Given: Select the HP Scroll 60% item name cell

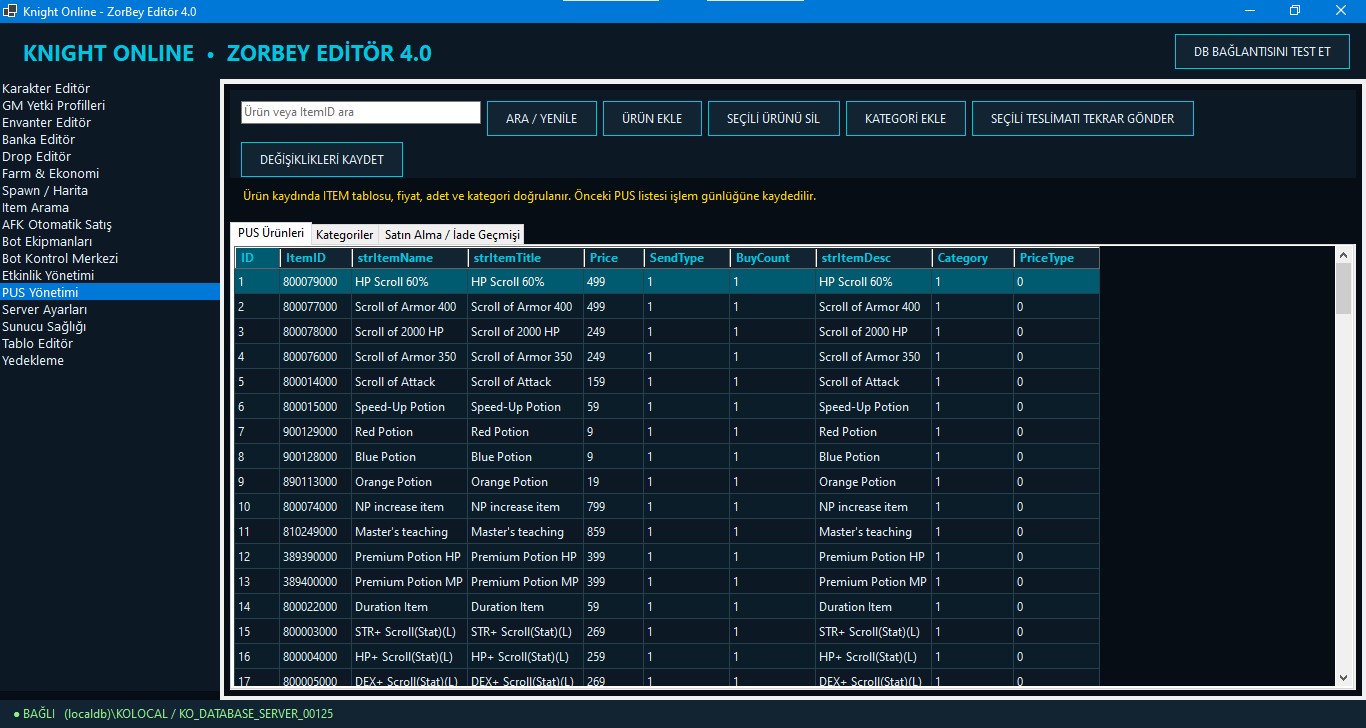Looking at the screenshot, I should tap(410, 282).
